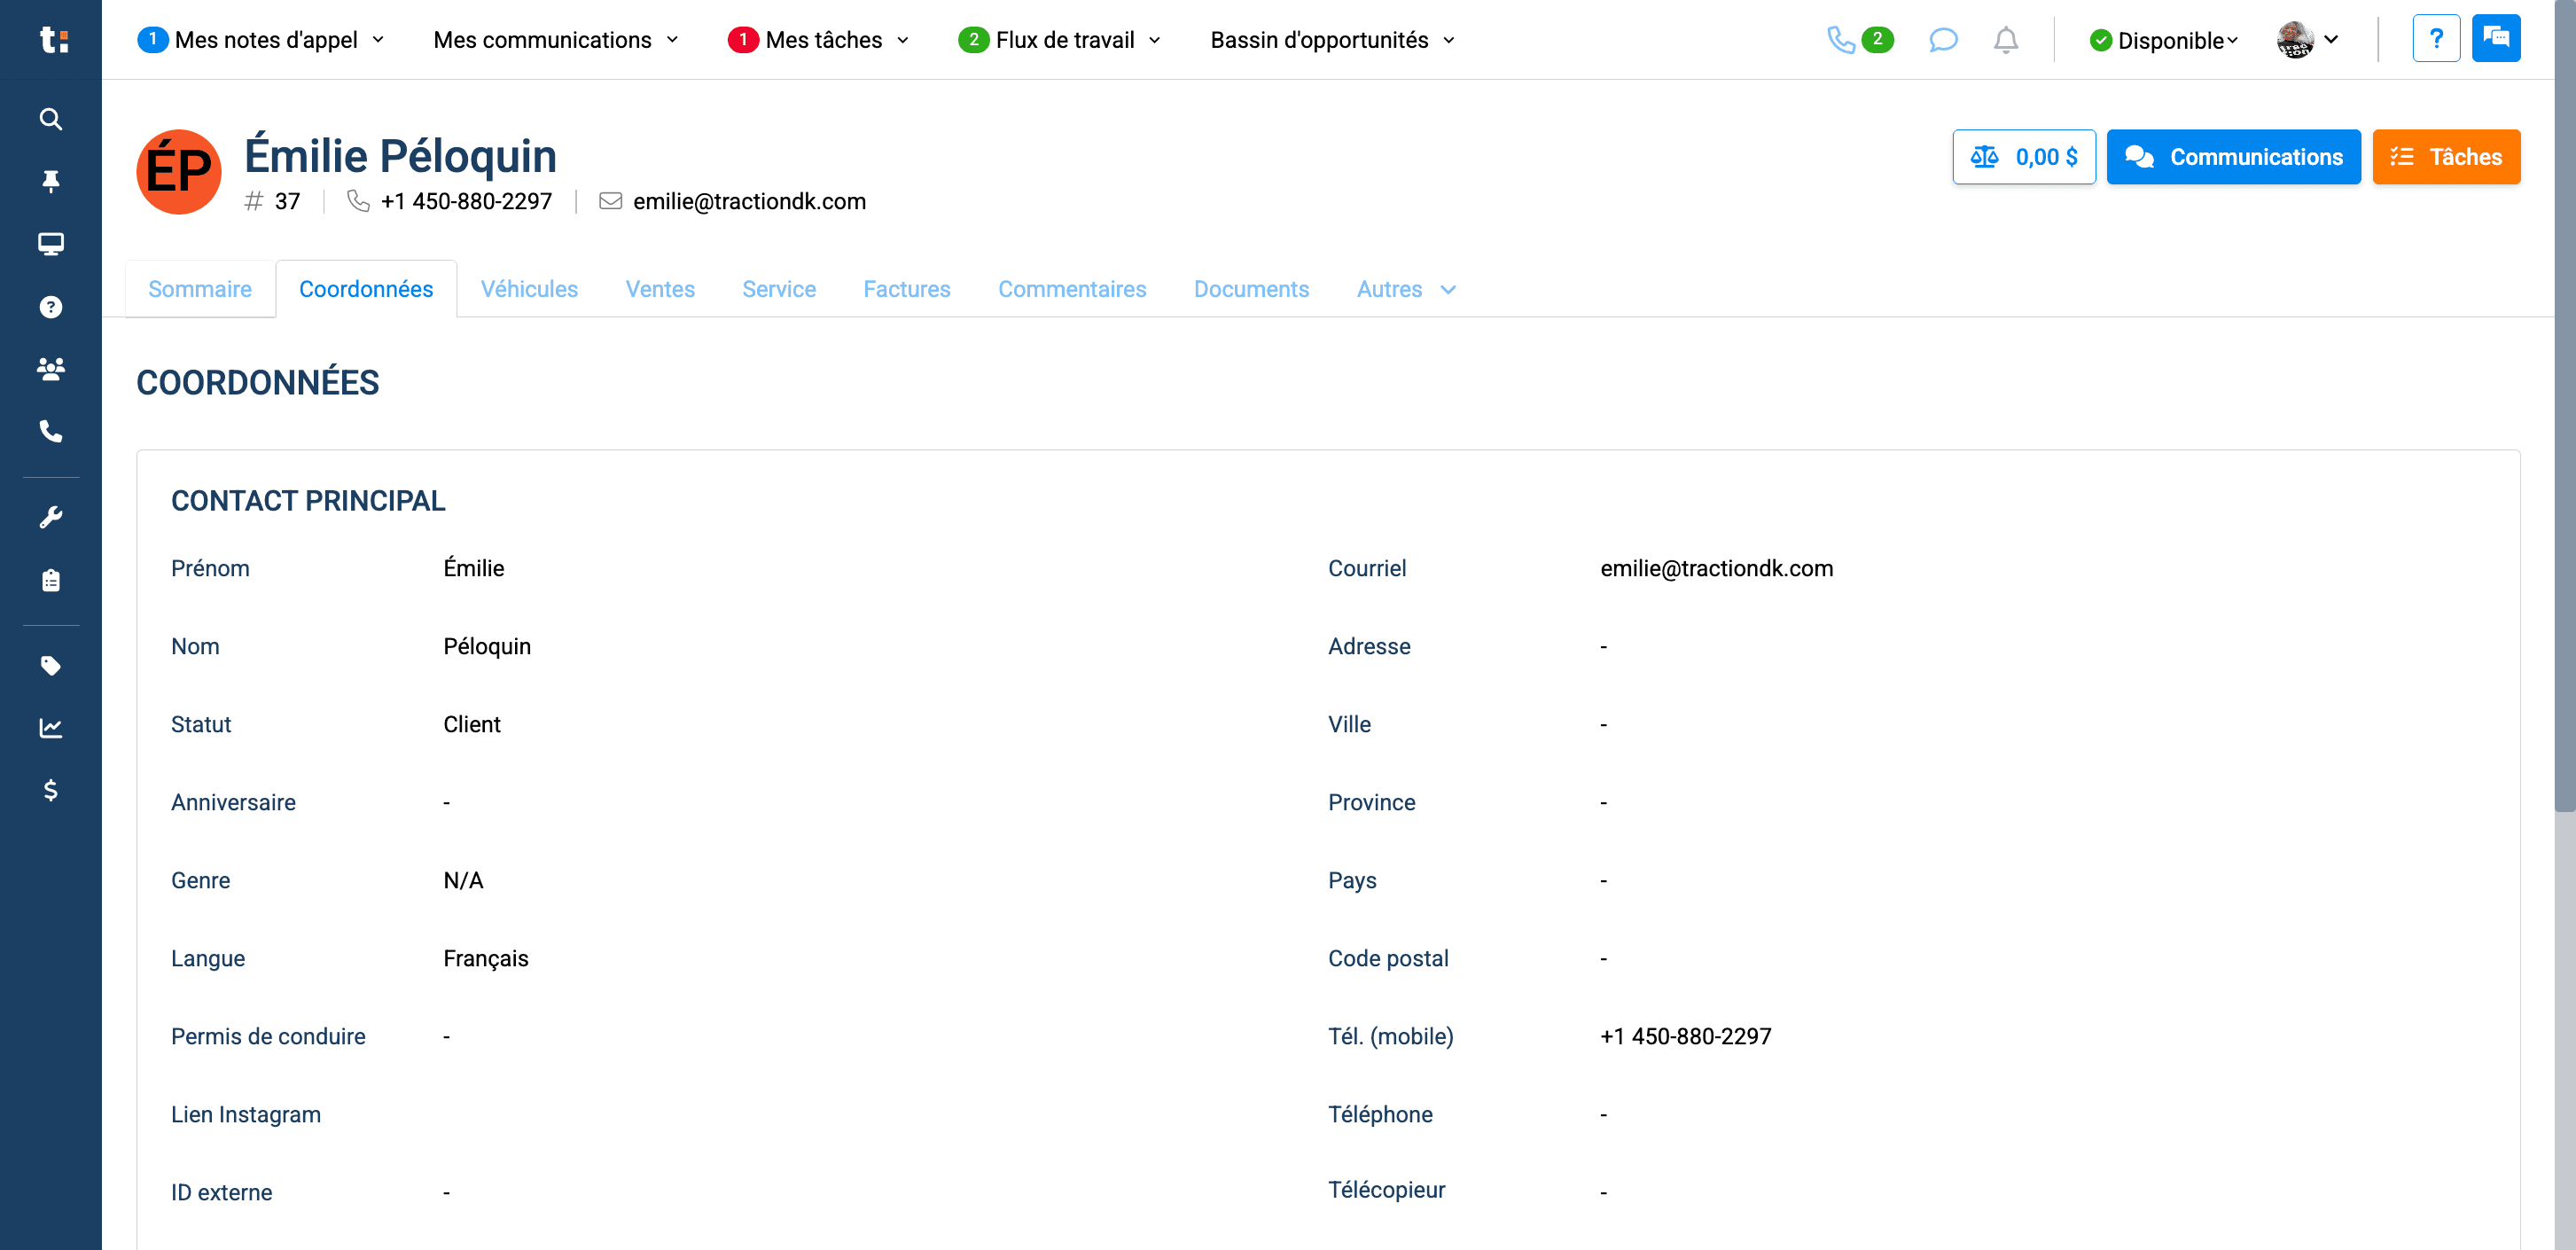Screen dimensions: 2576x1250
Task: Click the help question mark button top right
Action: pos(2436,39)
